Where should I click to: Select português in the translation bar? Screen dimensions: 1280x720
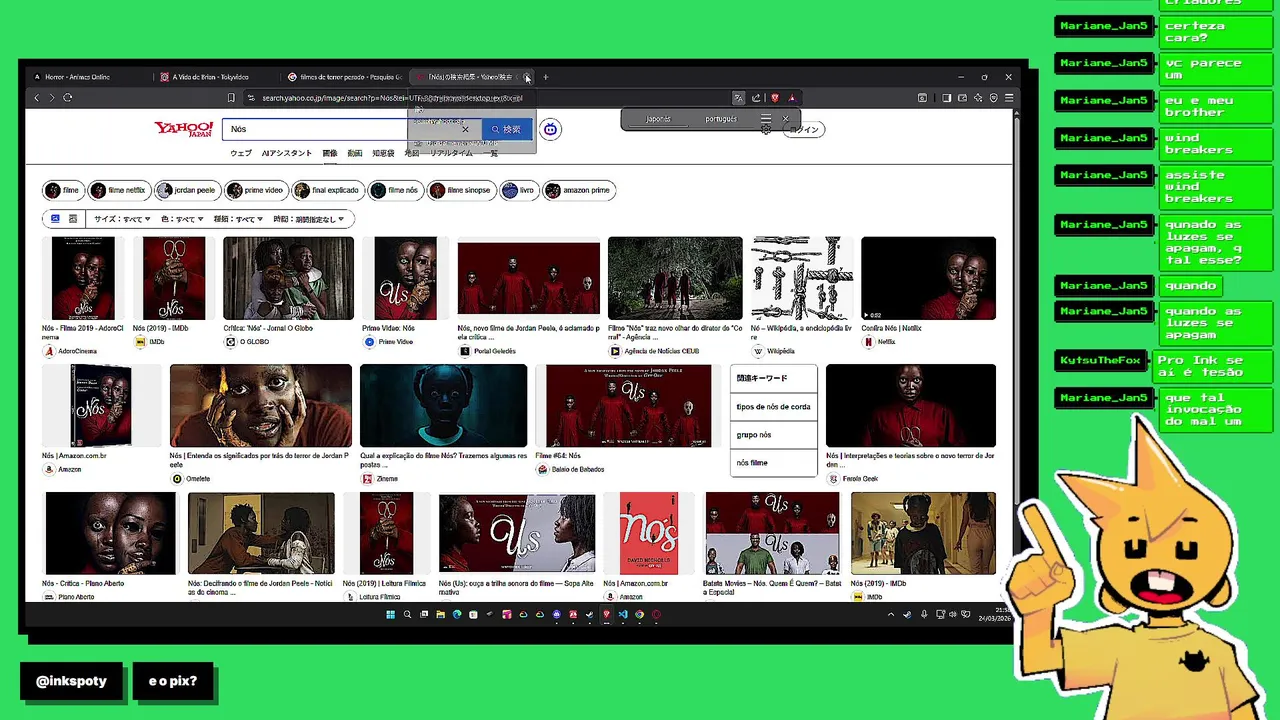click(x=721, y=119)
